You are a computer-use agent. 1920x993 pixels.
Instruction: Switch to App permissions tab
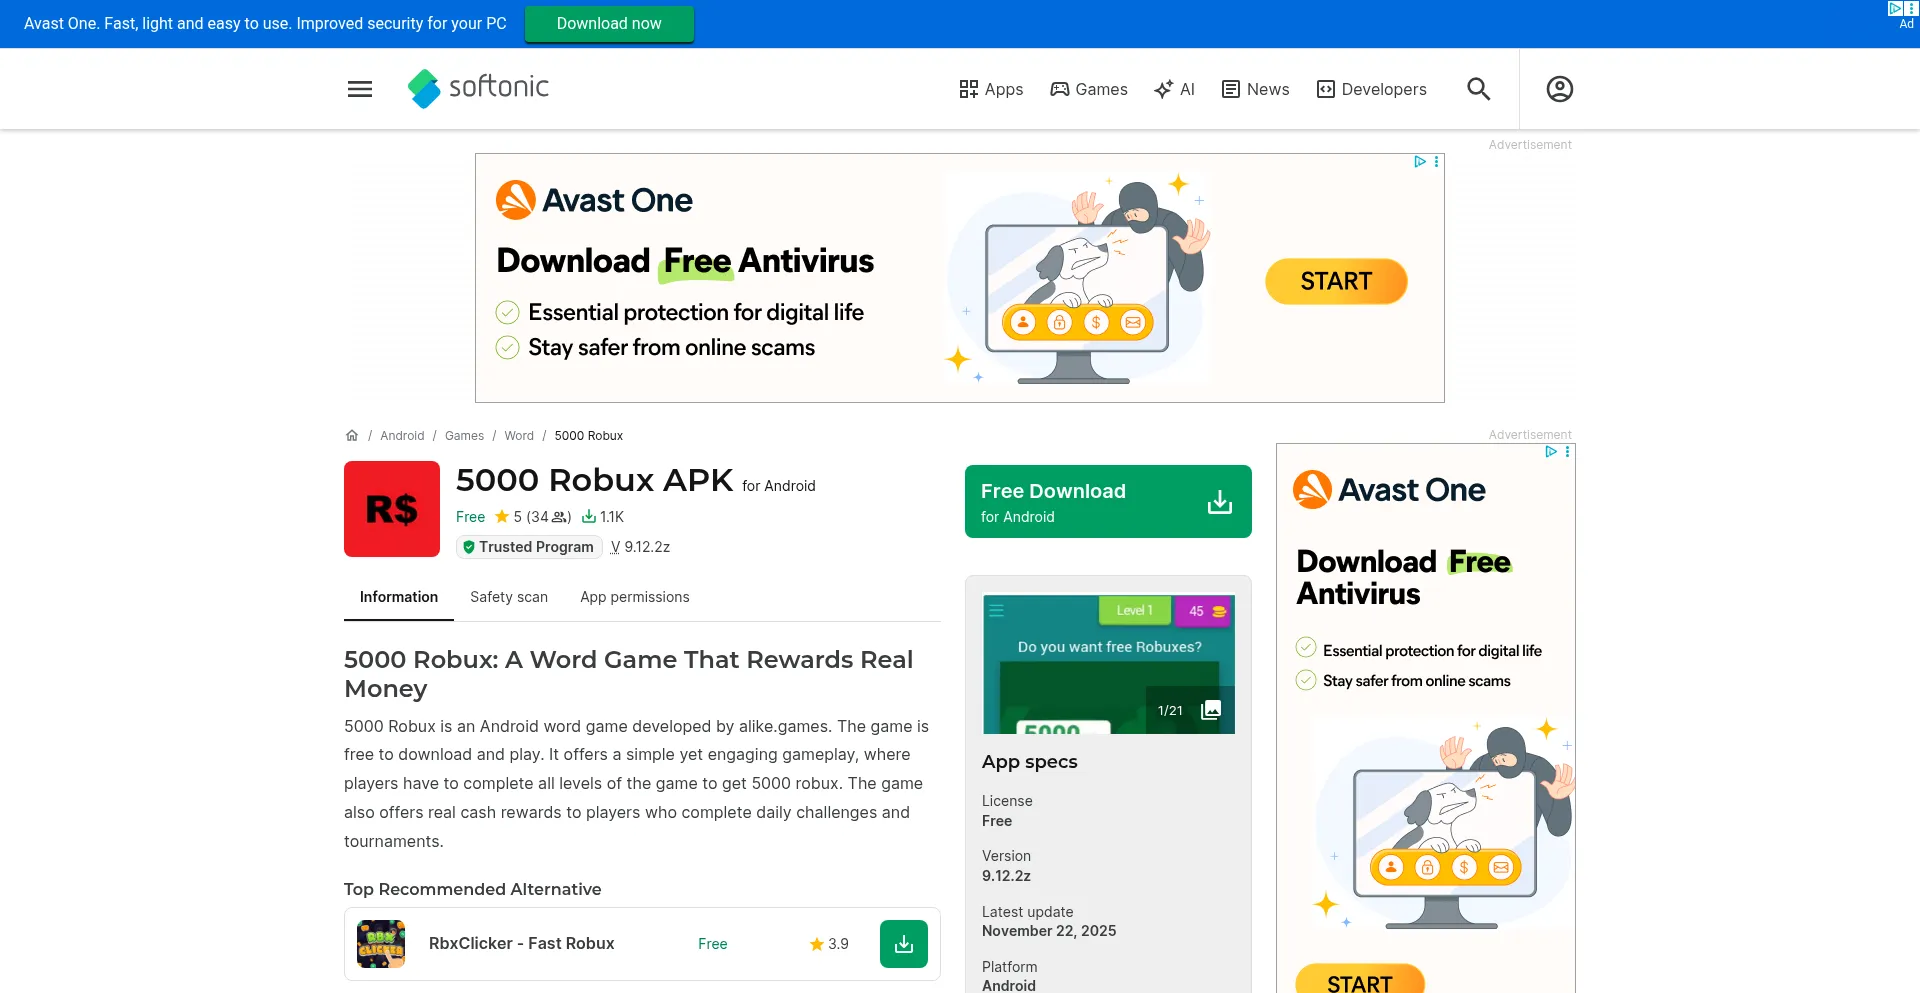click(635, 597)
